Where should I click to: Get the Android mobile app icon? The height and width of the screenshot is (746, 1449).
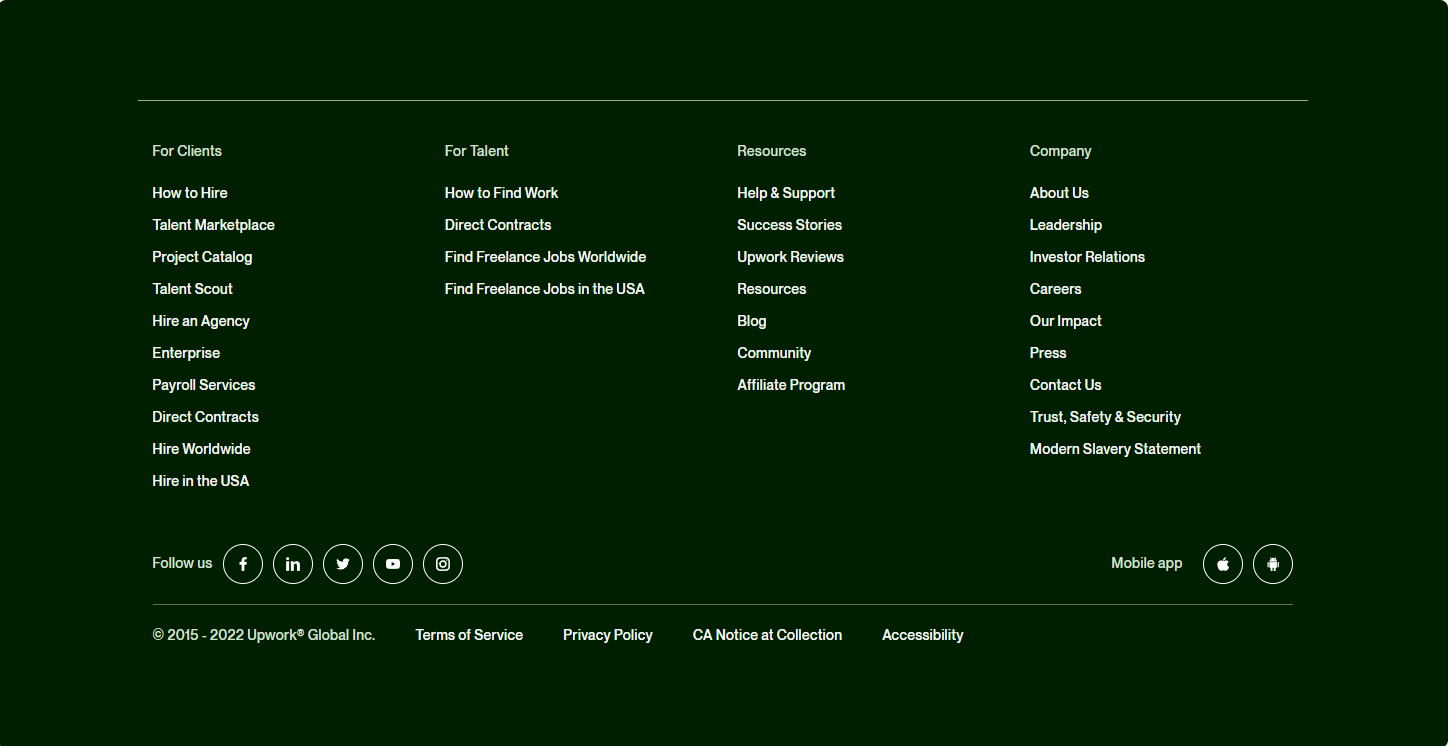[x=1272, y=564]
